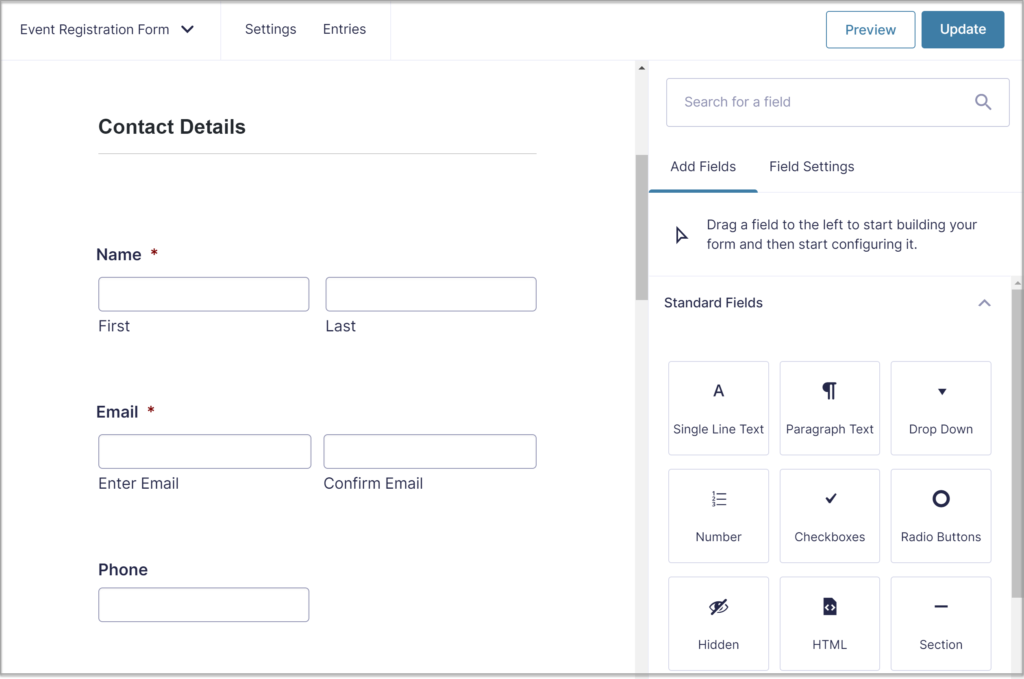Image resolution: width=1024 pixels, height=679 pixels.
Task: Add a Drop Down field
Action: (x=940, y=408)
